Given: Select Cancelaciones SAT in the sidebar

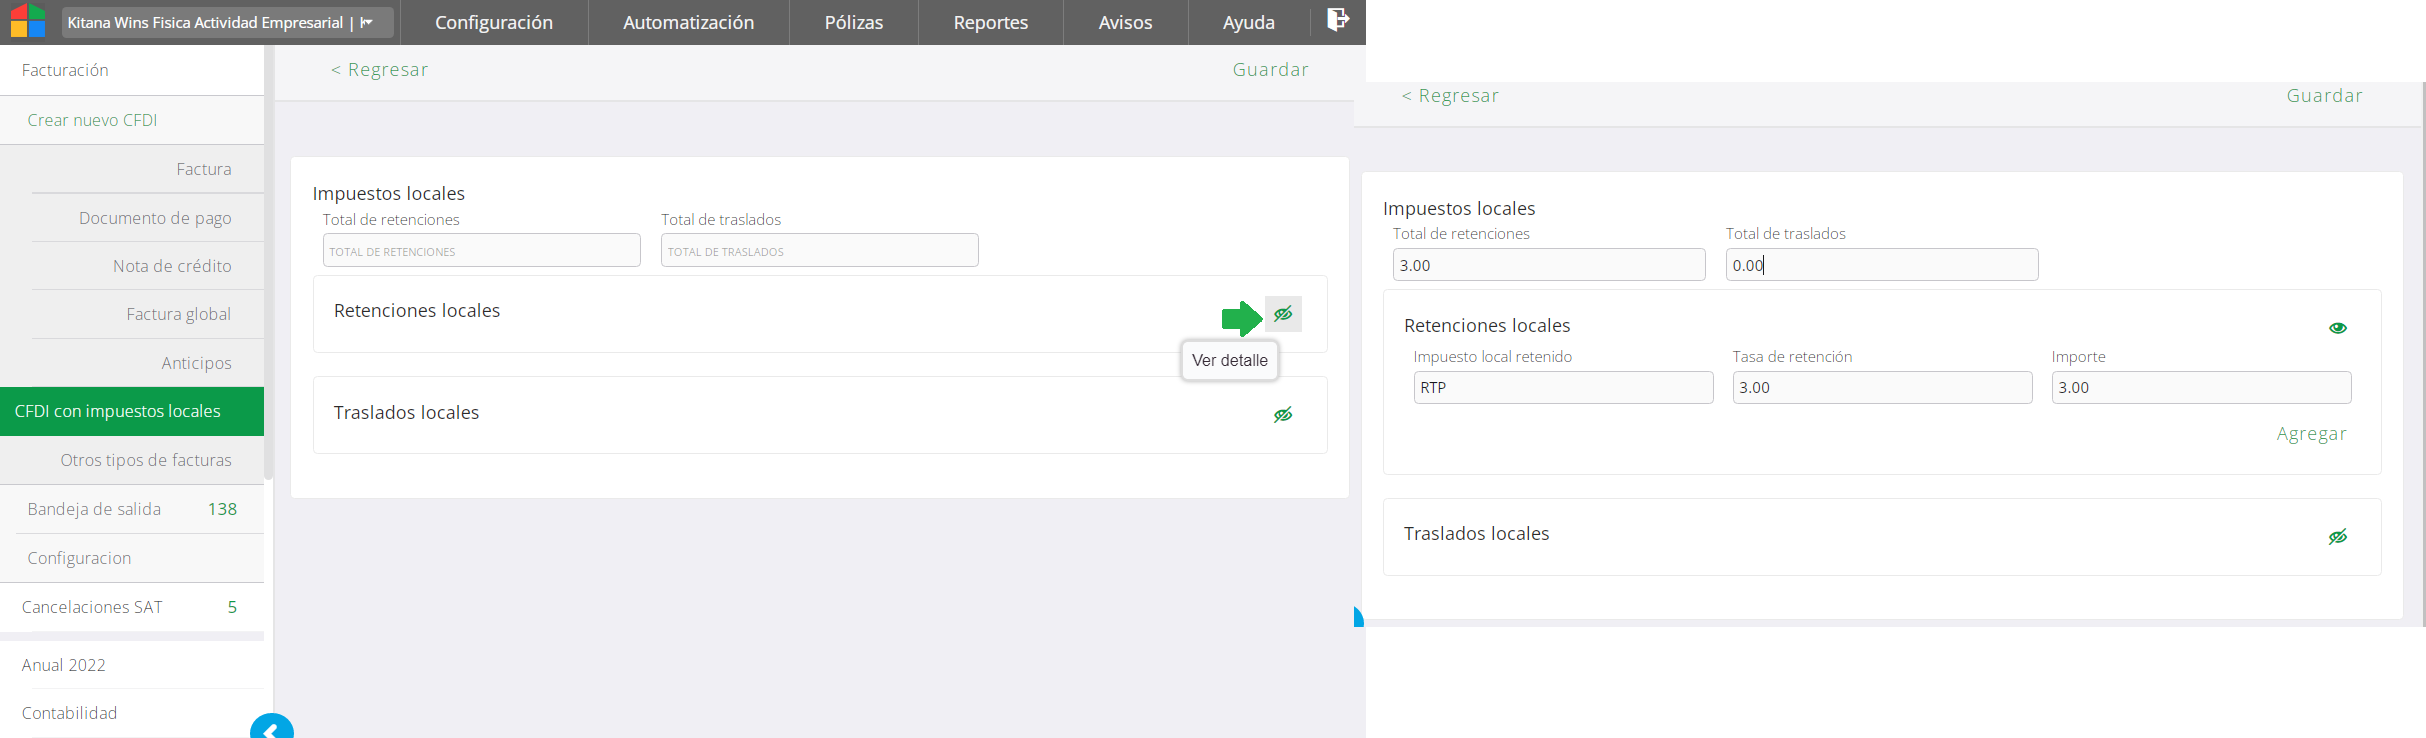Looking at the screenshot, I should click(92, 607).
